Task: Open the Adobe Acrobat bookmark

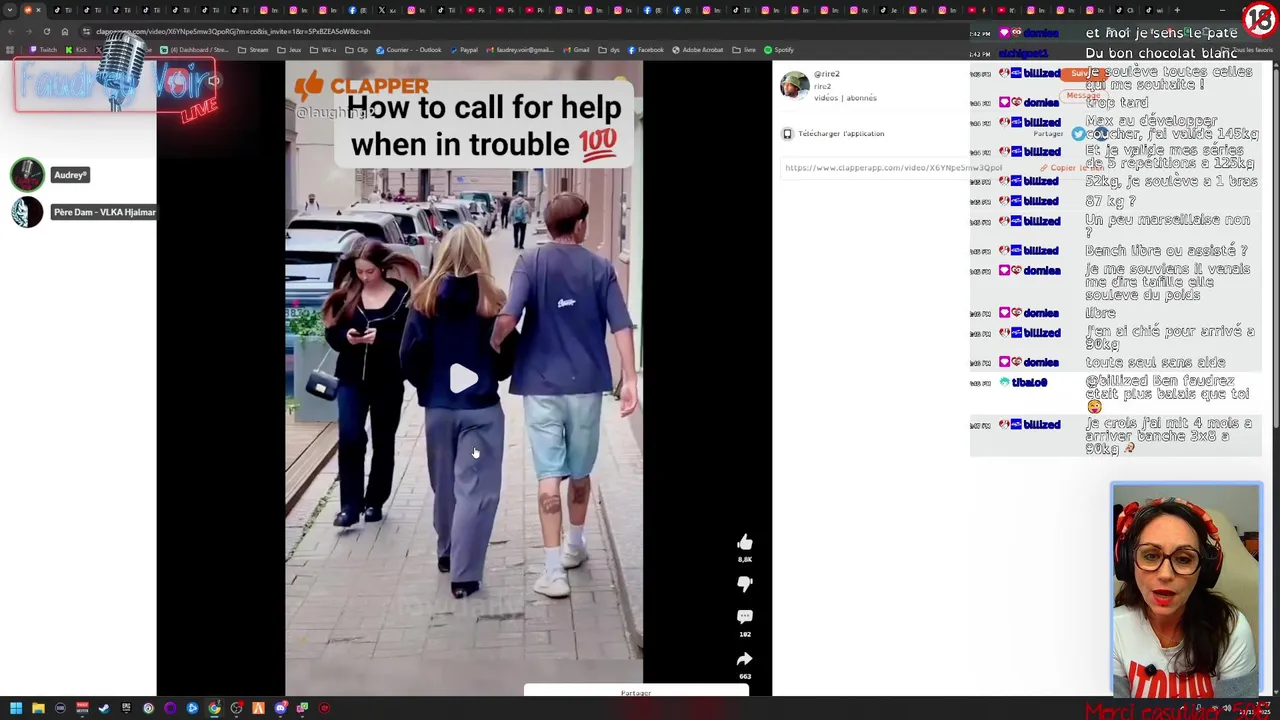Action: click(x=698, y=50)
